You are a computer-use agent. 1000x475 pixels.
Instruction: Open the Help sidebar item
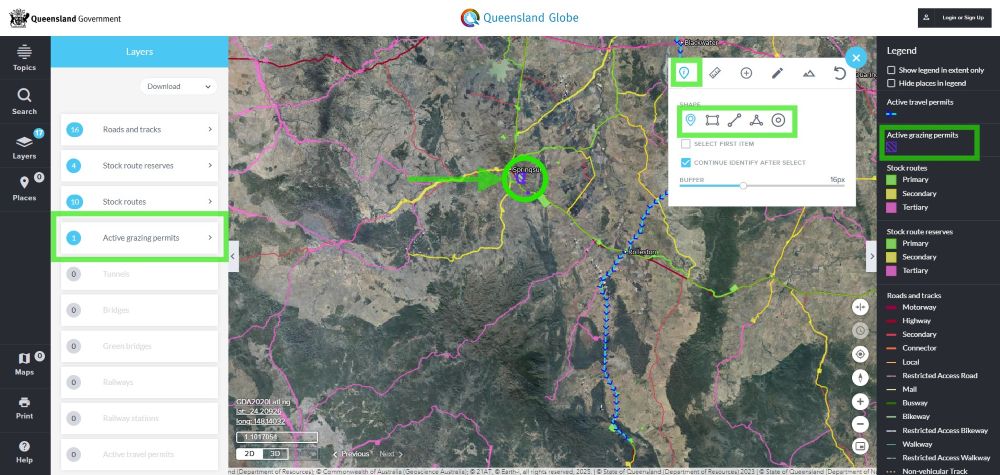tap(24, 451)
